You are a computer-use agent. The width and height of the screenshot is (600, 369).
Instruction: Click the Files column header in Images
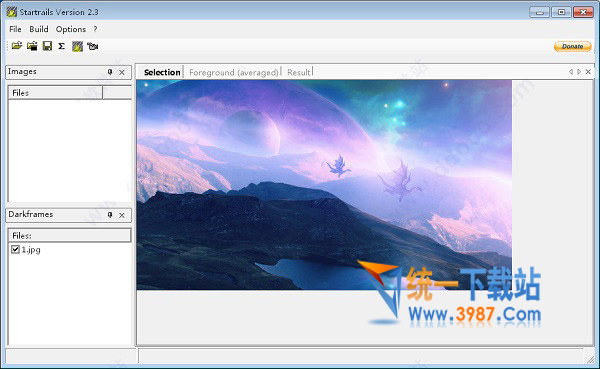click(x=55, y=93)
